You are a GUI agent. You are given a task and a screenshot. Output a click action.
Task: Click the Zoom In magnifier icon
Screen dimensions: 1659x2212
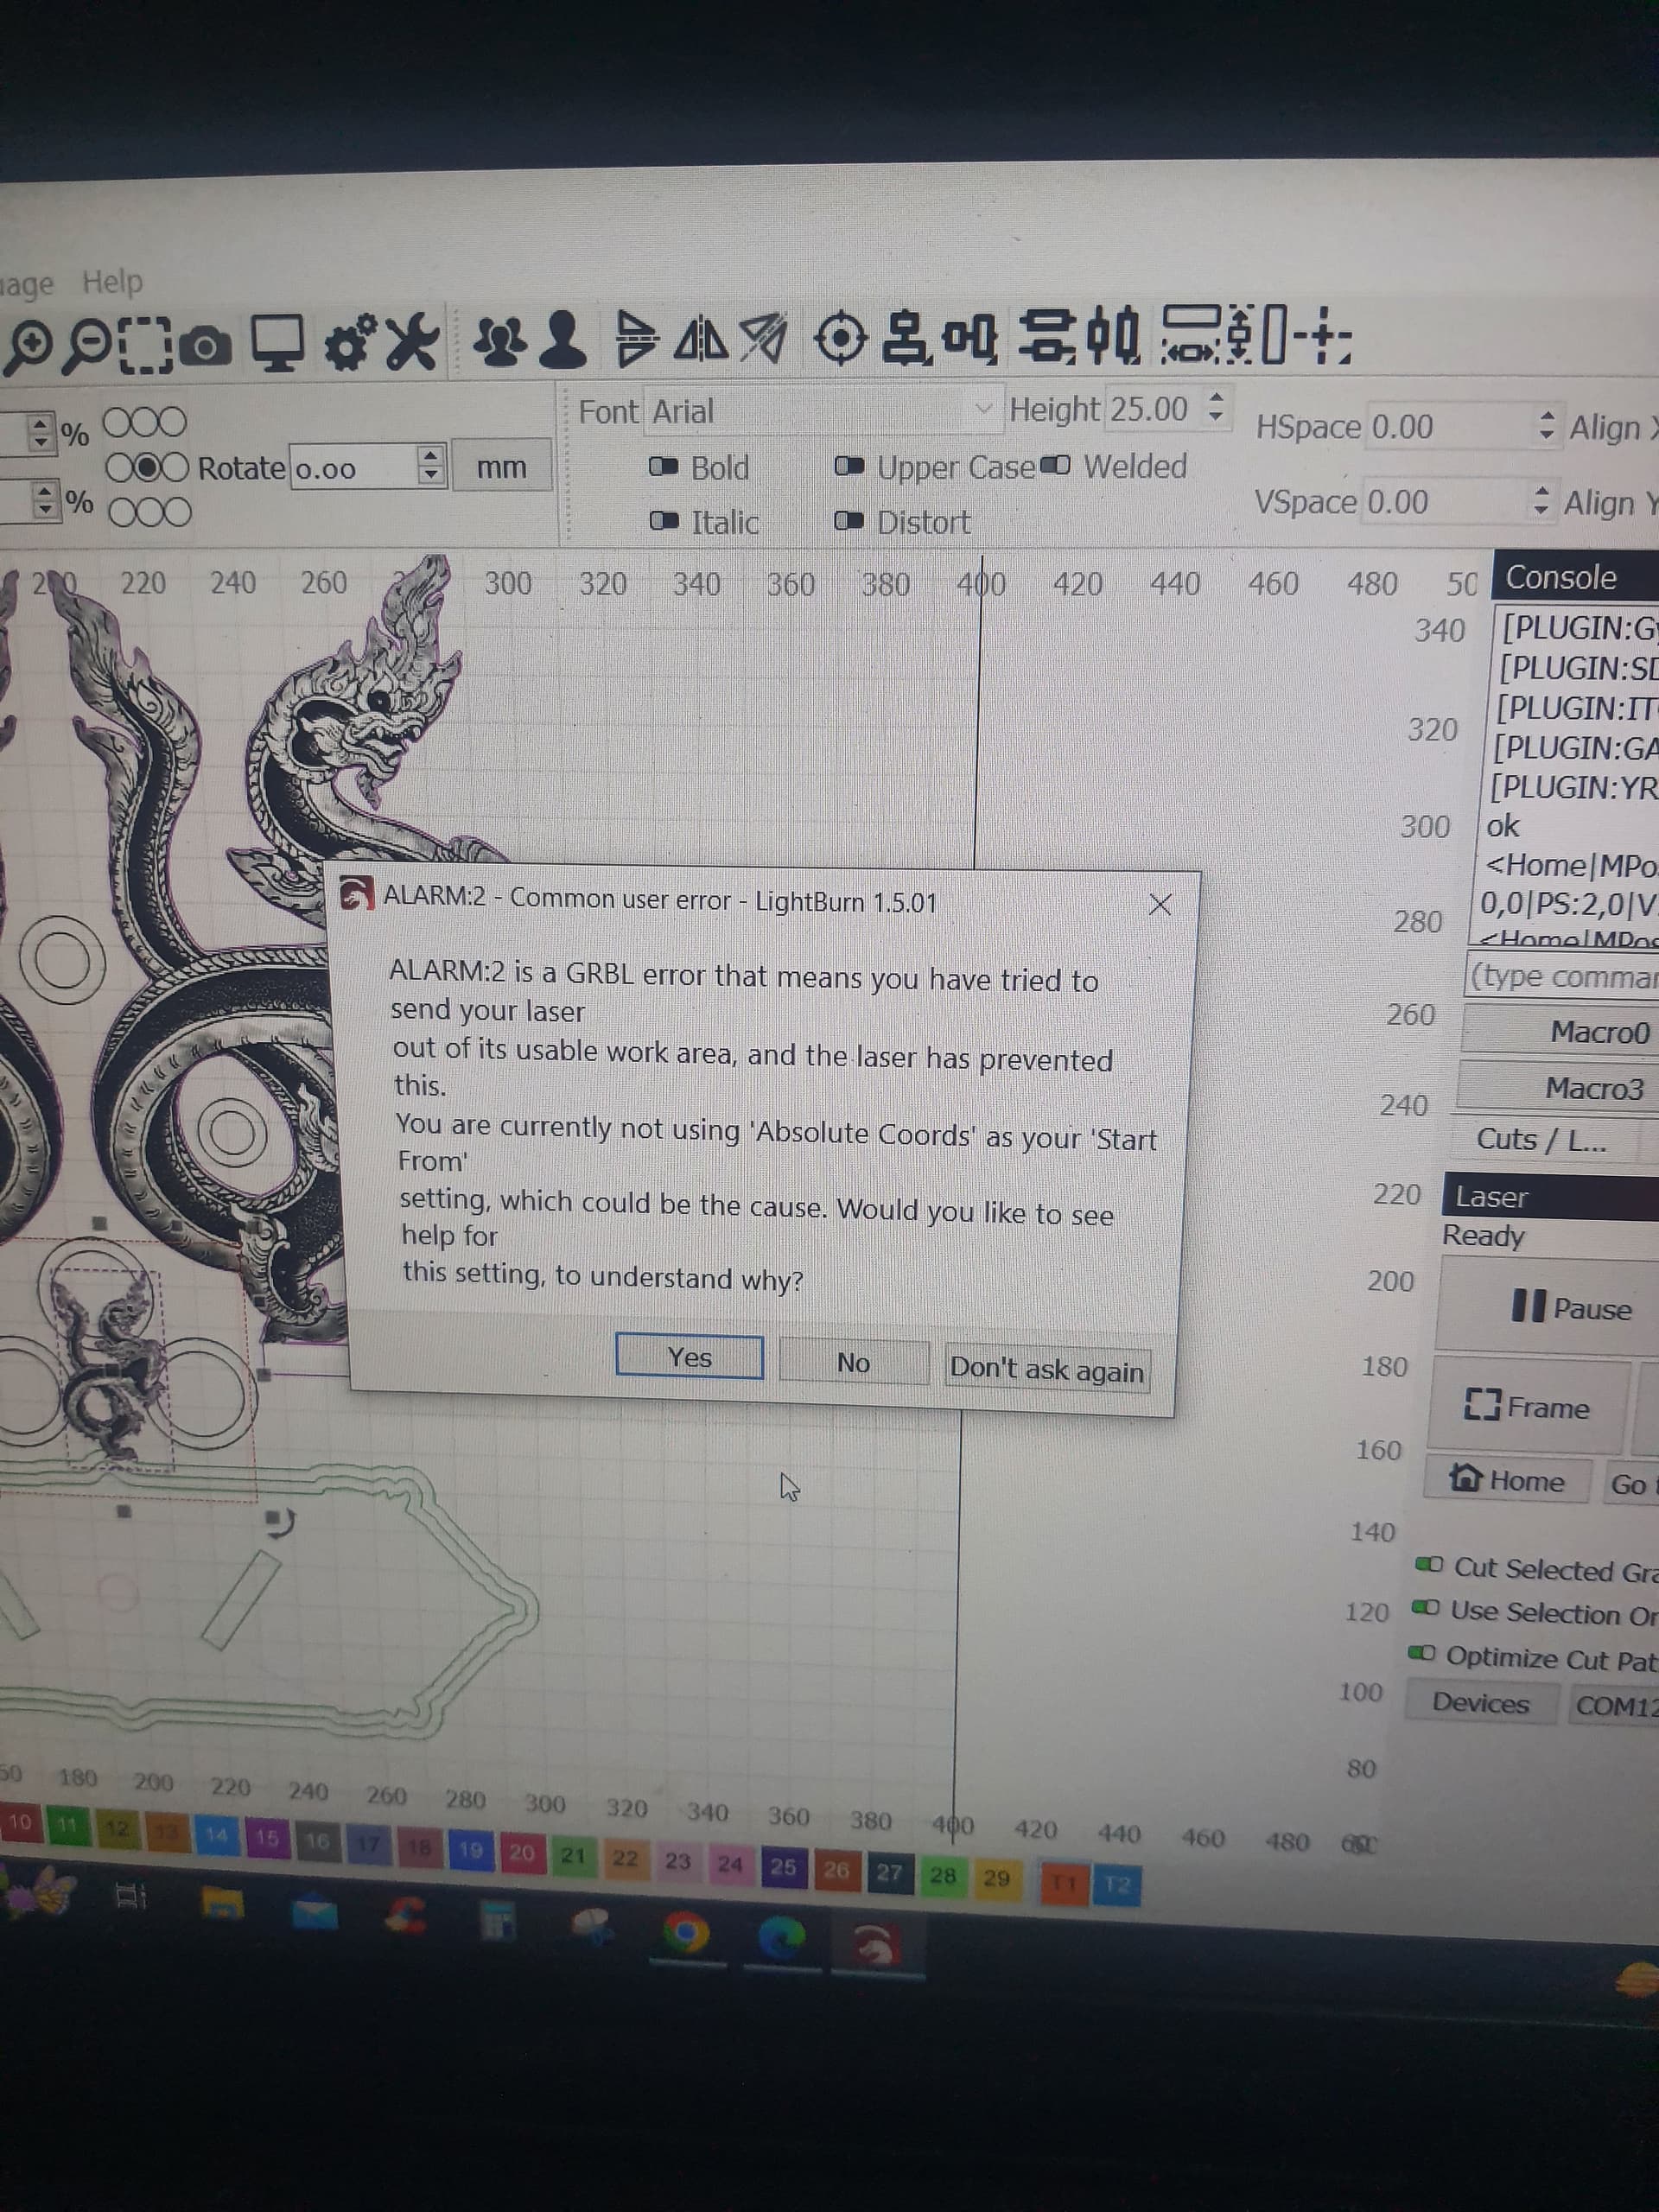(28, 347)
